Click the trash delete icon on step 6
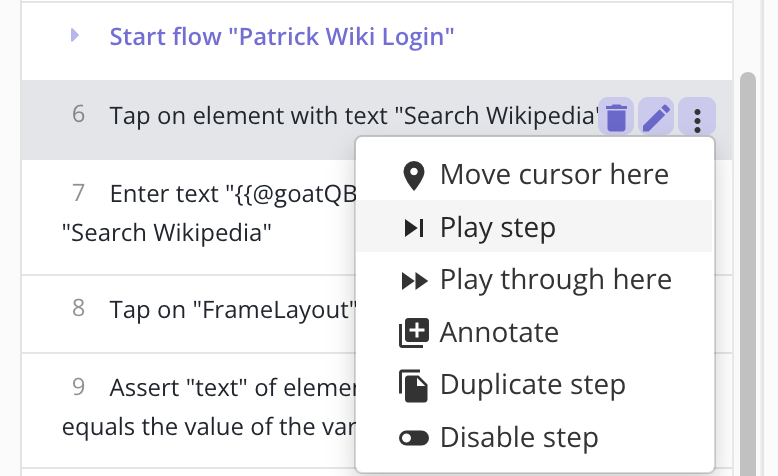 pyautogui.click(x=617, y=118)
